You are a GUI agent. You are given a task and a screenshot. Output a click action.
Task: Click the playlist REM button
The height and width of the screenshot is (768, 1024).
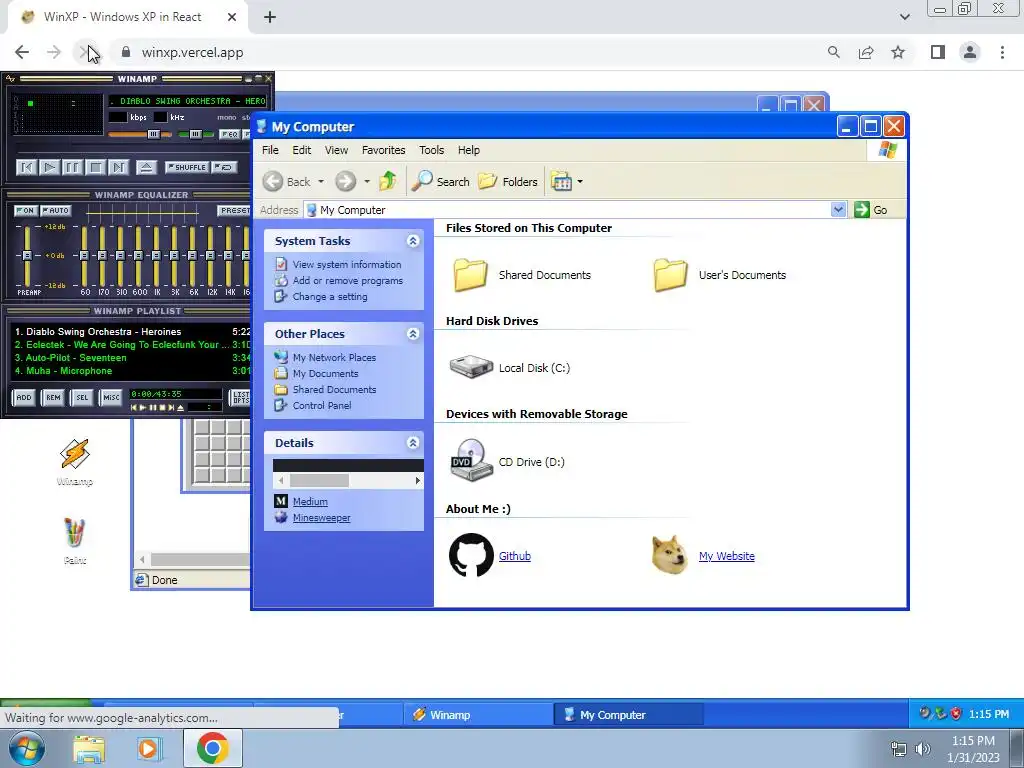click(x=53, y=397)
